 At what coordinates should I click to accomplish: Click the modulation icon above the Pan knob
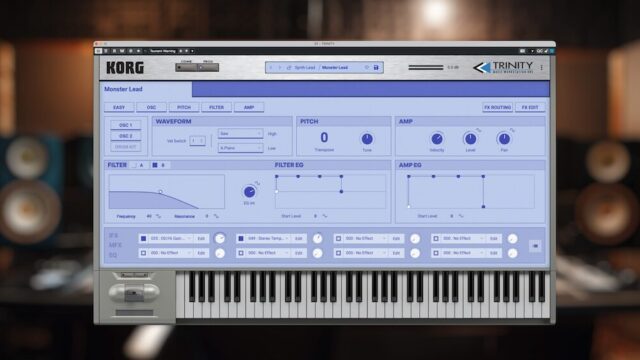(x=512, y=130)
